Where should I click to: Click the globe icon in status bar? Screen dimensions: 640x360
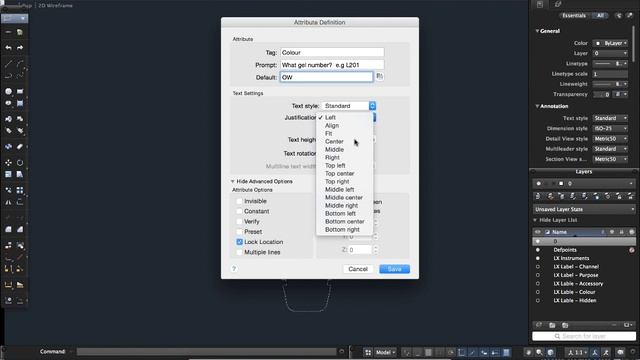pos(551,352)
